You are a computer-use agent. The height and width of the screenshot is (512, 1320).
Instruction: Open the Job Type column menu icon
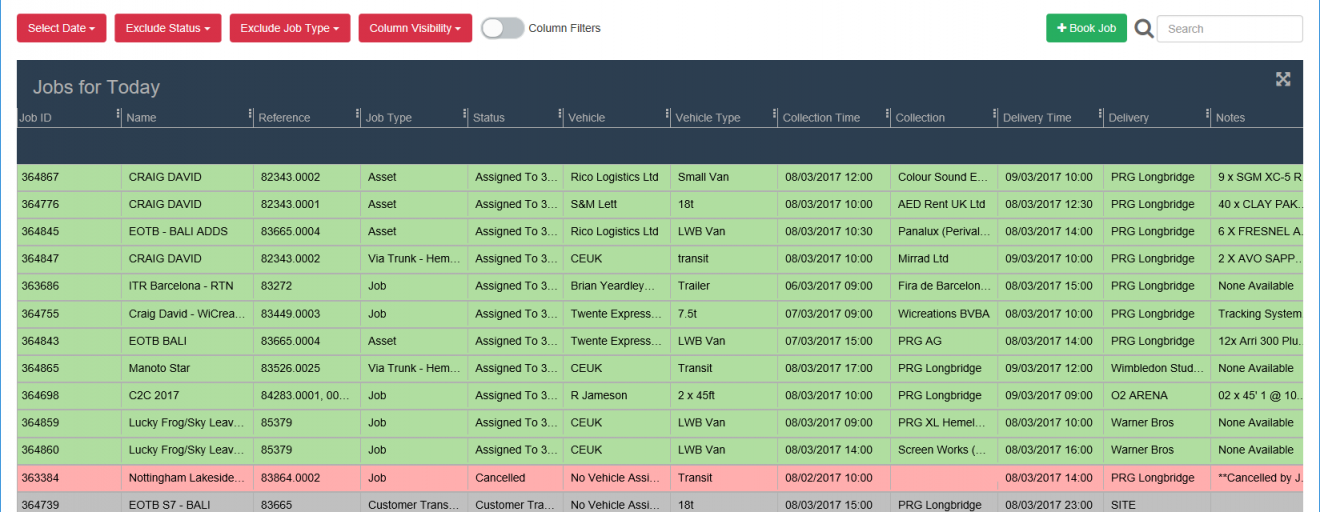[x=466, y=117]
